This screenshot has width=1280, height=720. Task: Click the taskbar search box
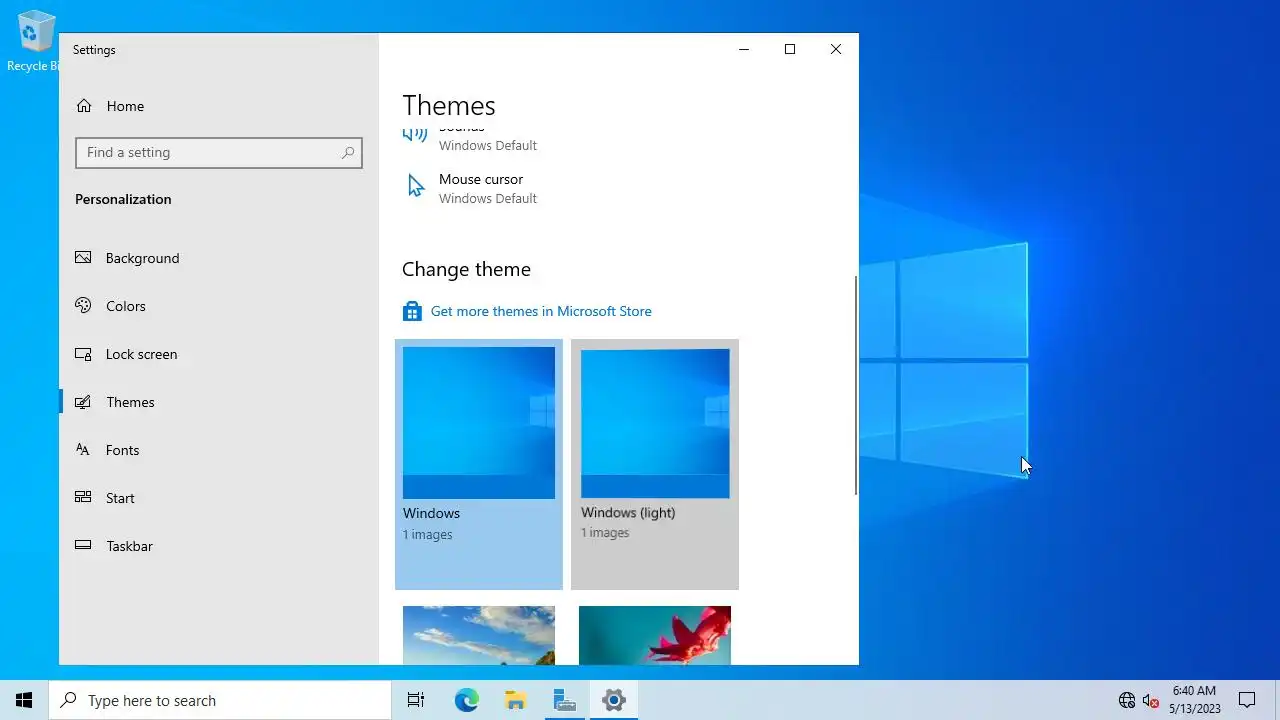click(220, 700)
